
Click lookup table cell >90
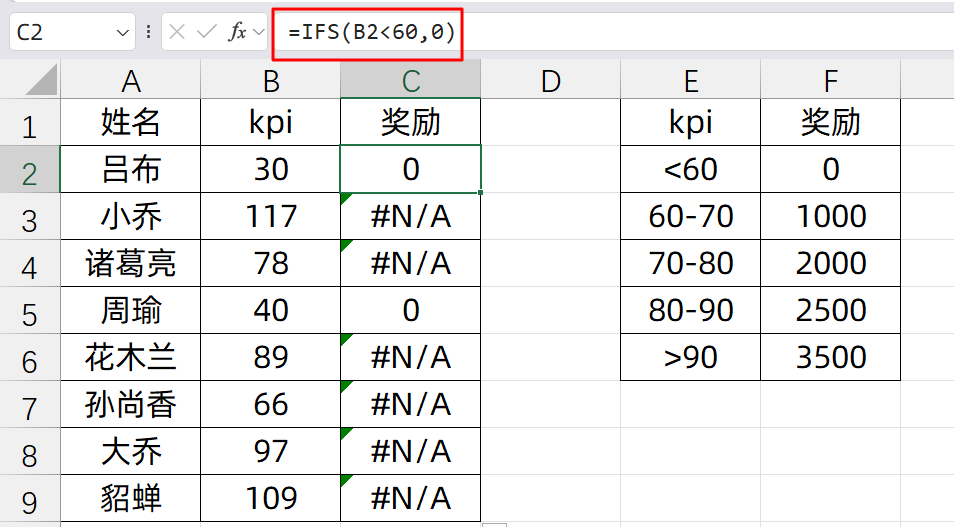pos(691,357)
